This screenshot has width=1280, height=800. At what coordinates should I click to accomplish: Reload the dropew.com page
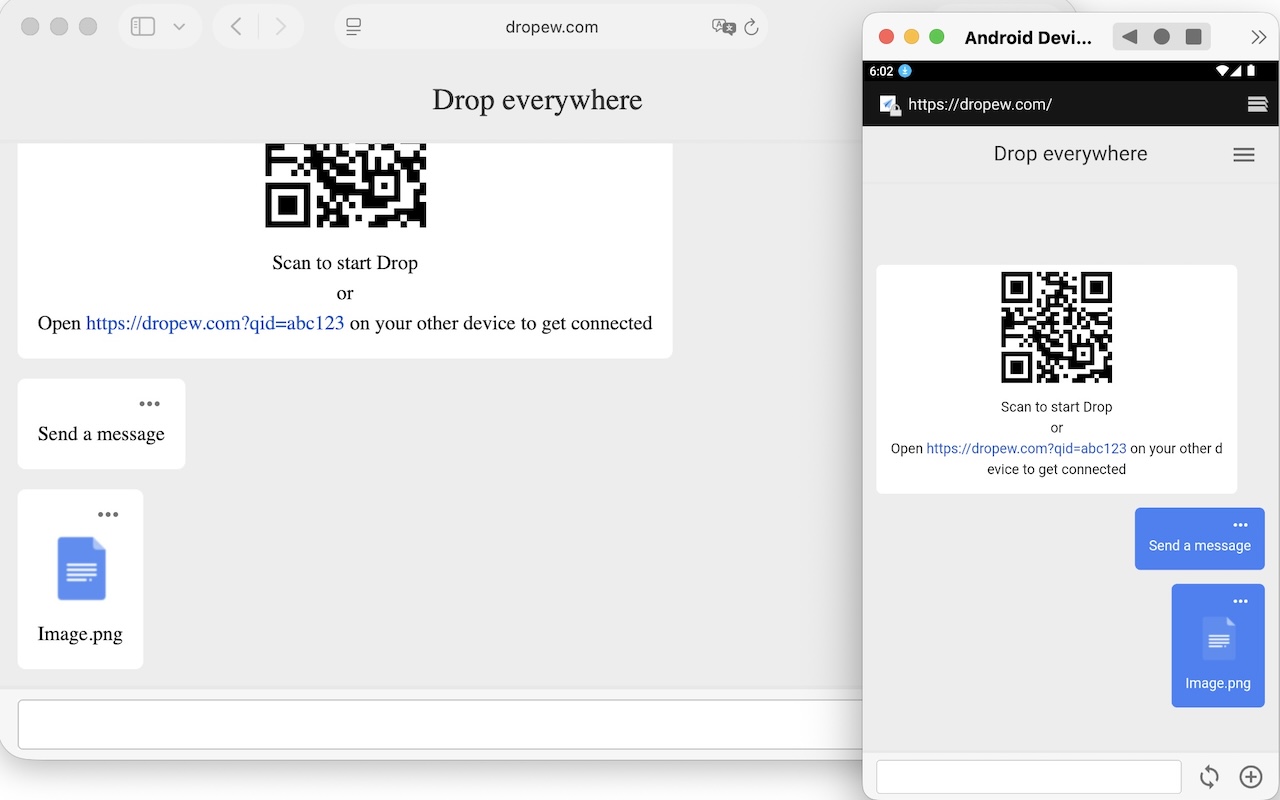coord(752,27)
